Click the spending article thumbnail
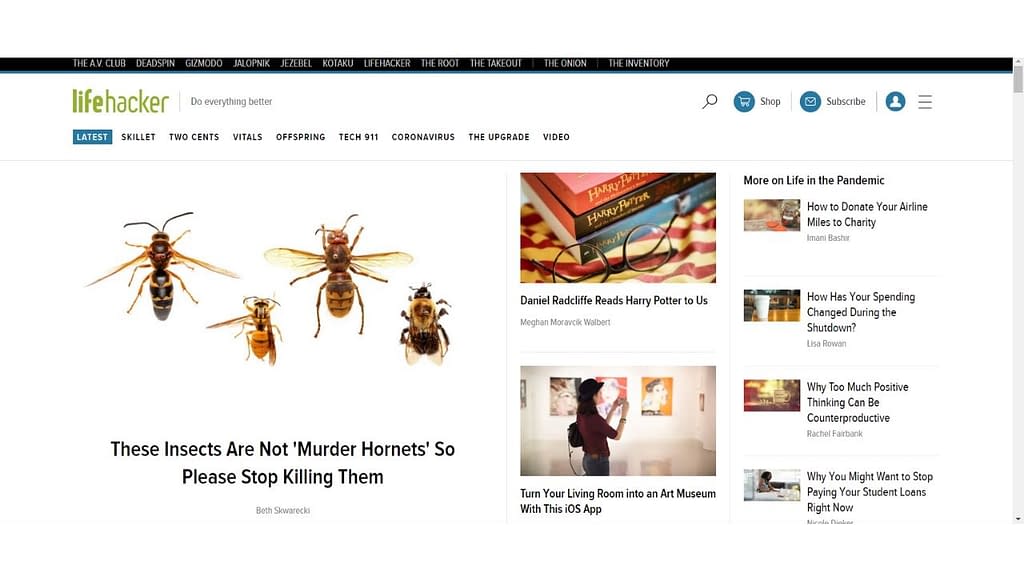Screen dimensions: 1024x576 772,305
